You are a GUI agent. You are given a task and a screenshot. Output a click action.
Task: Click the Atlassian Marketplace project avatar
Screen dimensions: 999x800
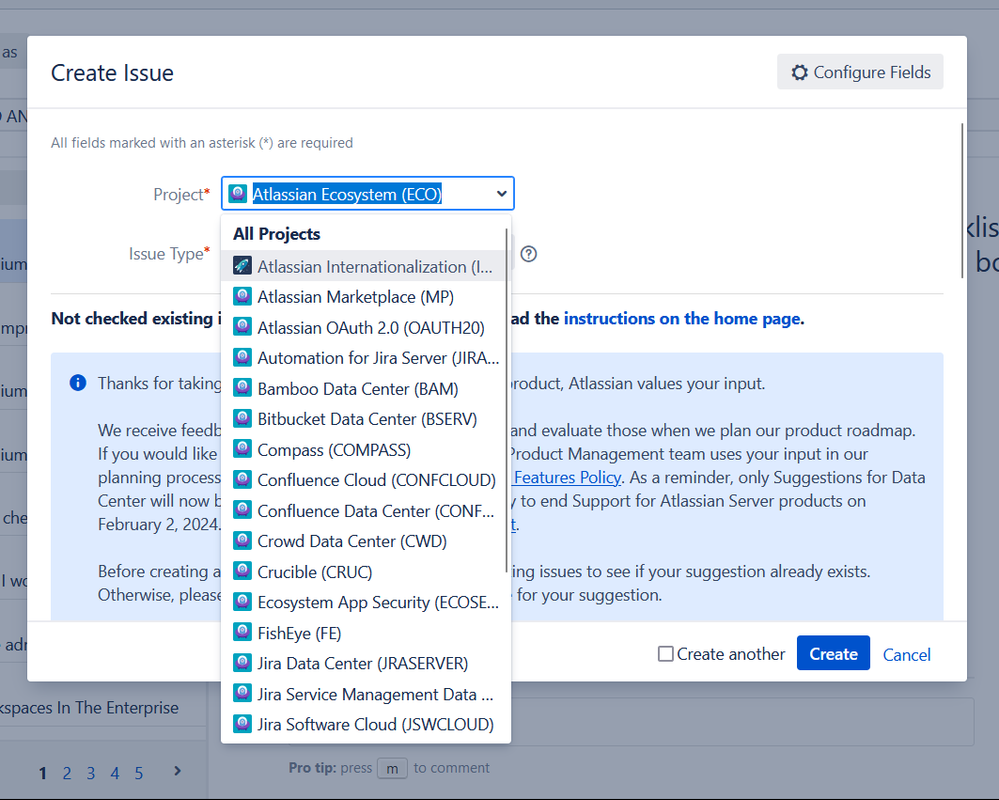pos(242,296)
